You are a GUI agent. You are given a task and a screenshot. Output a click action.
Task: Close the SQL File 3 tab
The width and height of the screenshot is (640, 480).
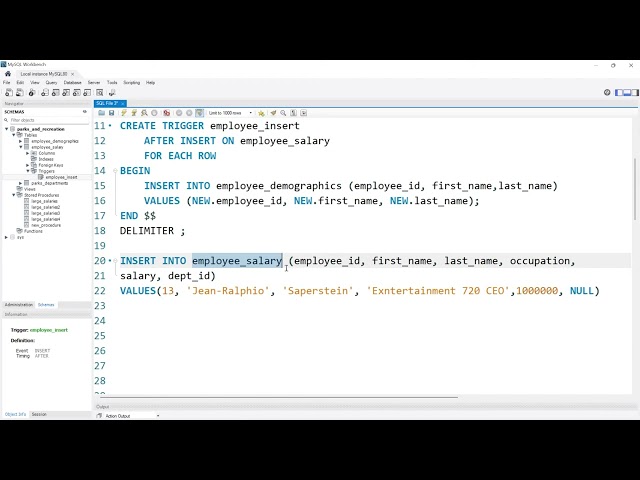[x=122, y=104]
